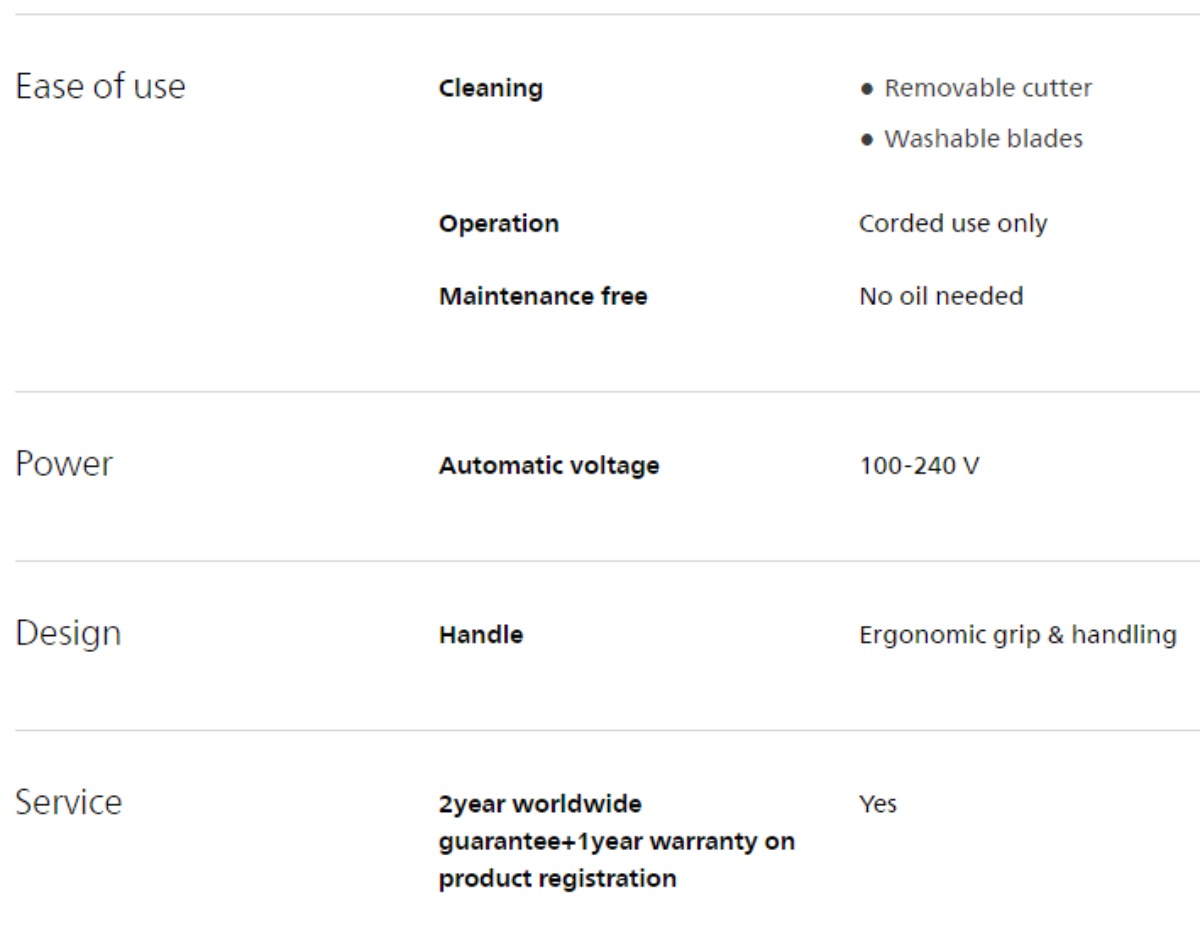Select the Handle label
This screenshot has height=935, width=1200.
[x=481, y=635]
